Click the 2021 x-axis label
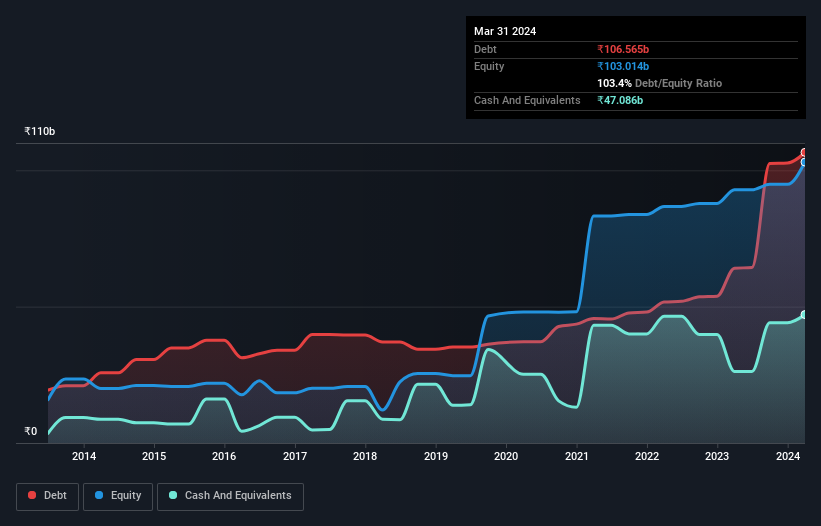Screen dimensions: 821x526 [x=576, y=456]
